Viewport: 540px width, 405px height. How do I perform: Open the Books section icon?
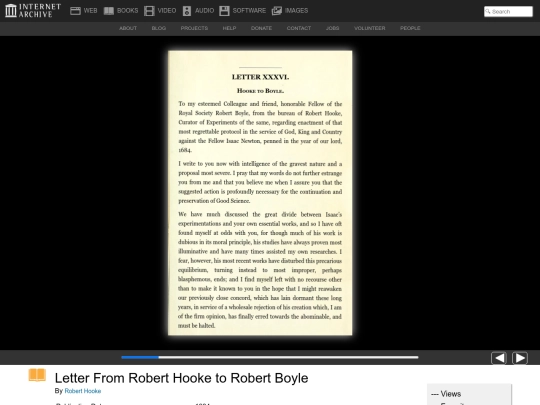click(x=109, y=11)
